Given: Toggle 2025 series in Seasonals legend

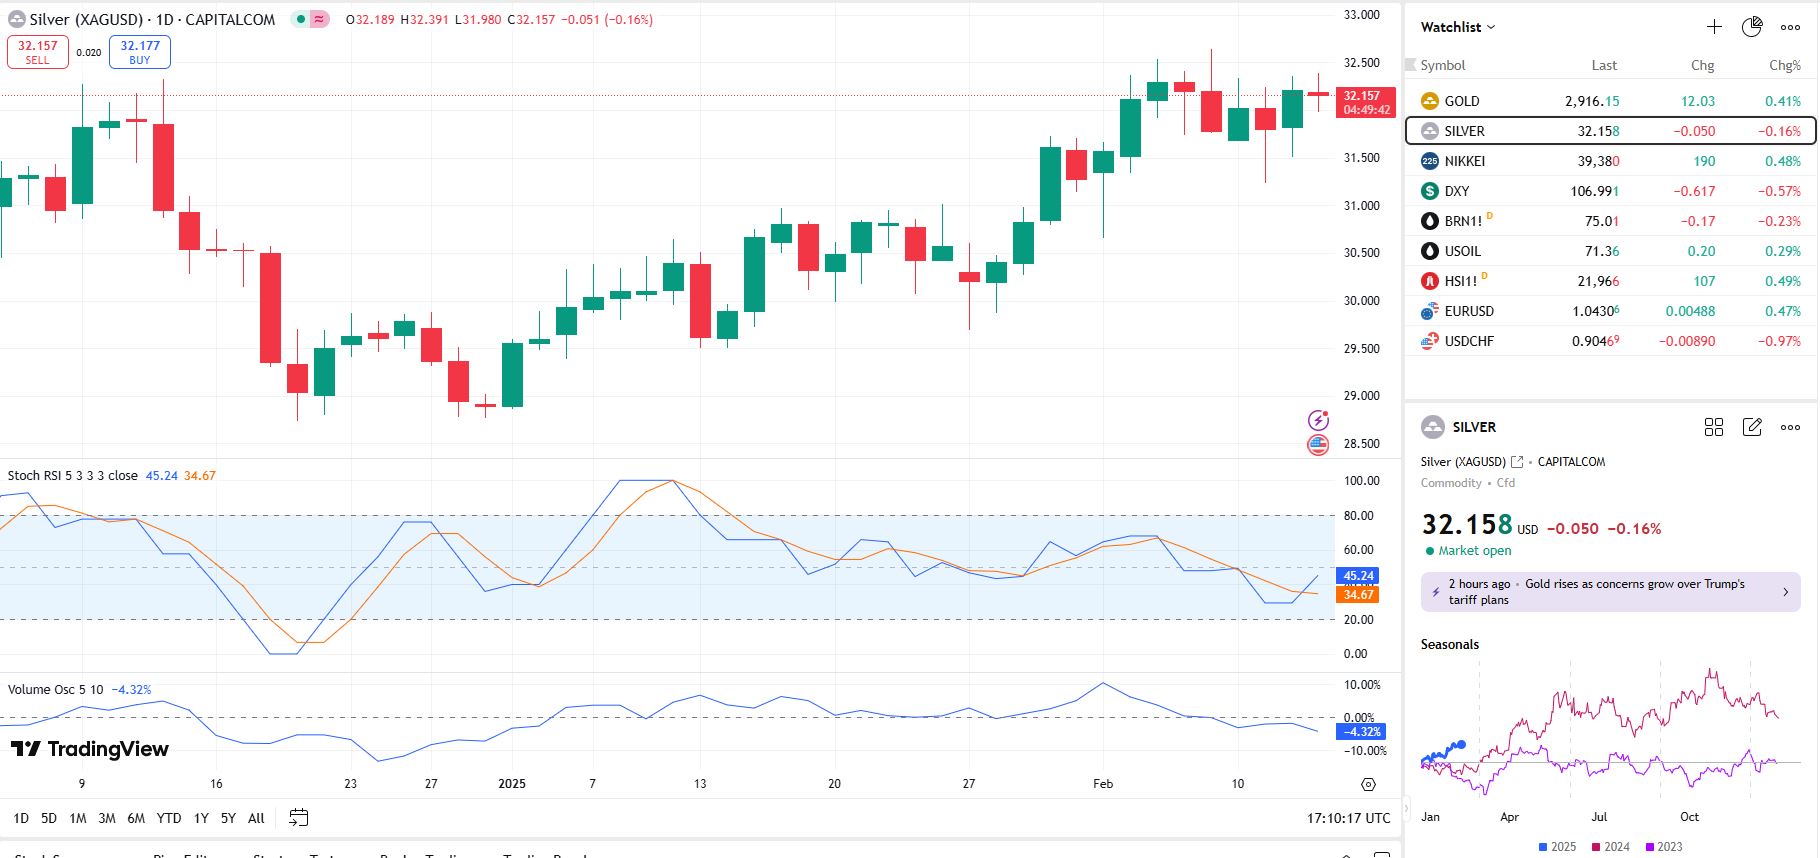Looking at the screenshot, I should tap(1557, 847).
